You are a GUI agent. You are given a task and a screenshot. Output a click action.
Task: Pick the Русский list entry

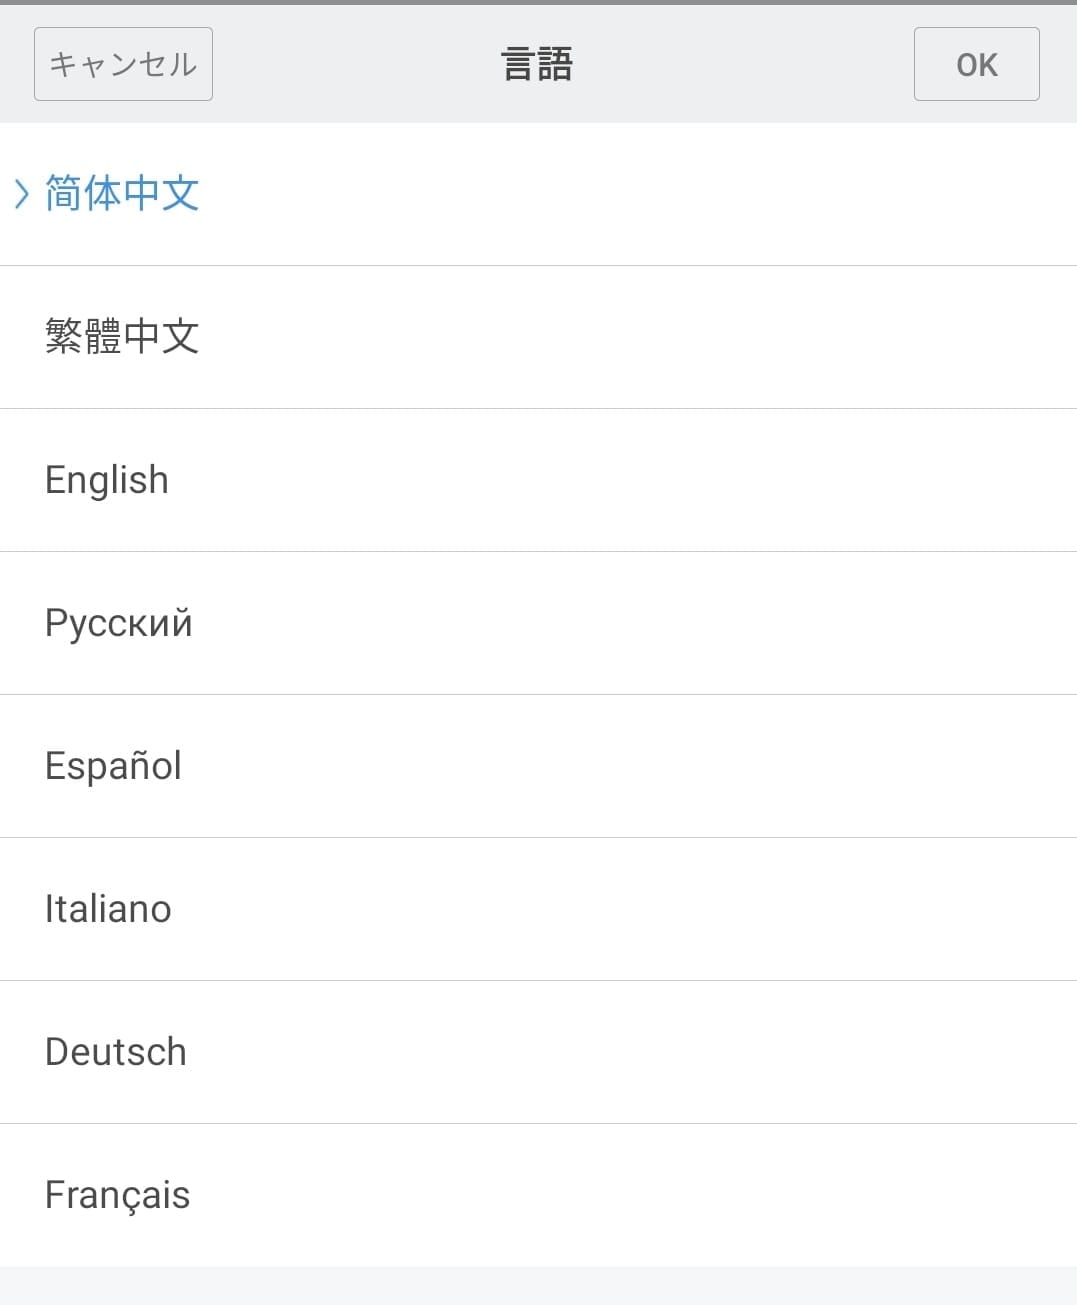tap(119, 623)
